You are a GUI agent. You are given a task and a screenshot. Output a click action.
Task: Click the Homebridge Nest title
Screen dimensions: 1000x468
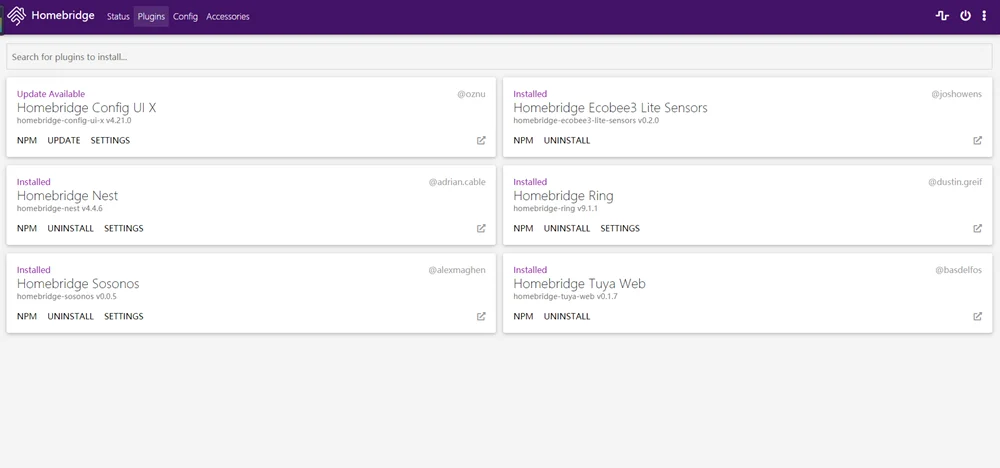(67, 196)
